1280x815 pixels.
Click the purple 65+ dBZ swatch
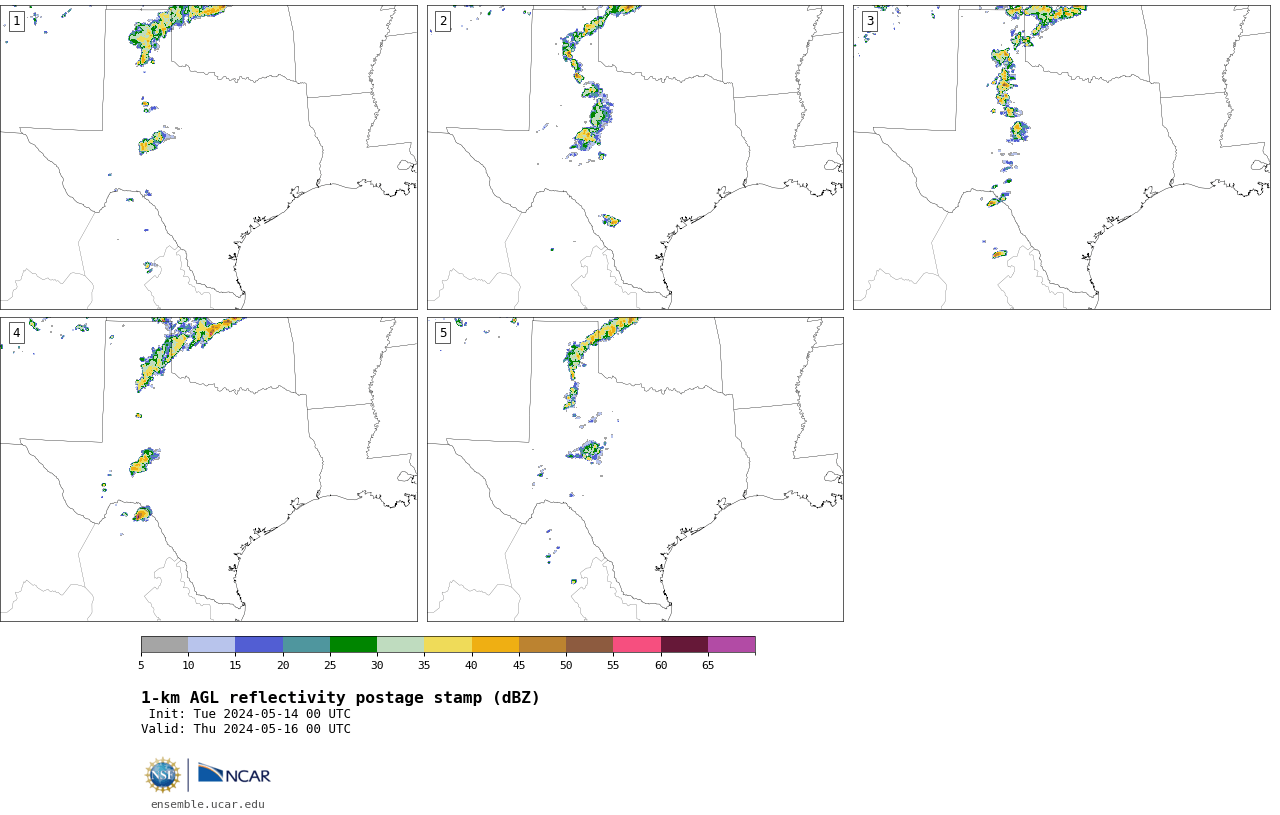point(731,644)
